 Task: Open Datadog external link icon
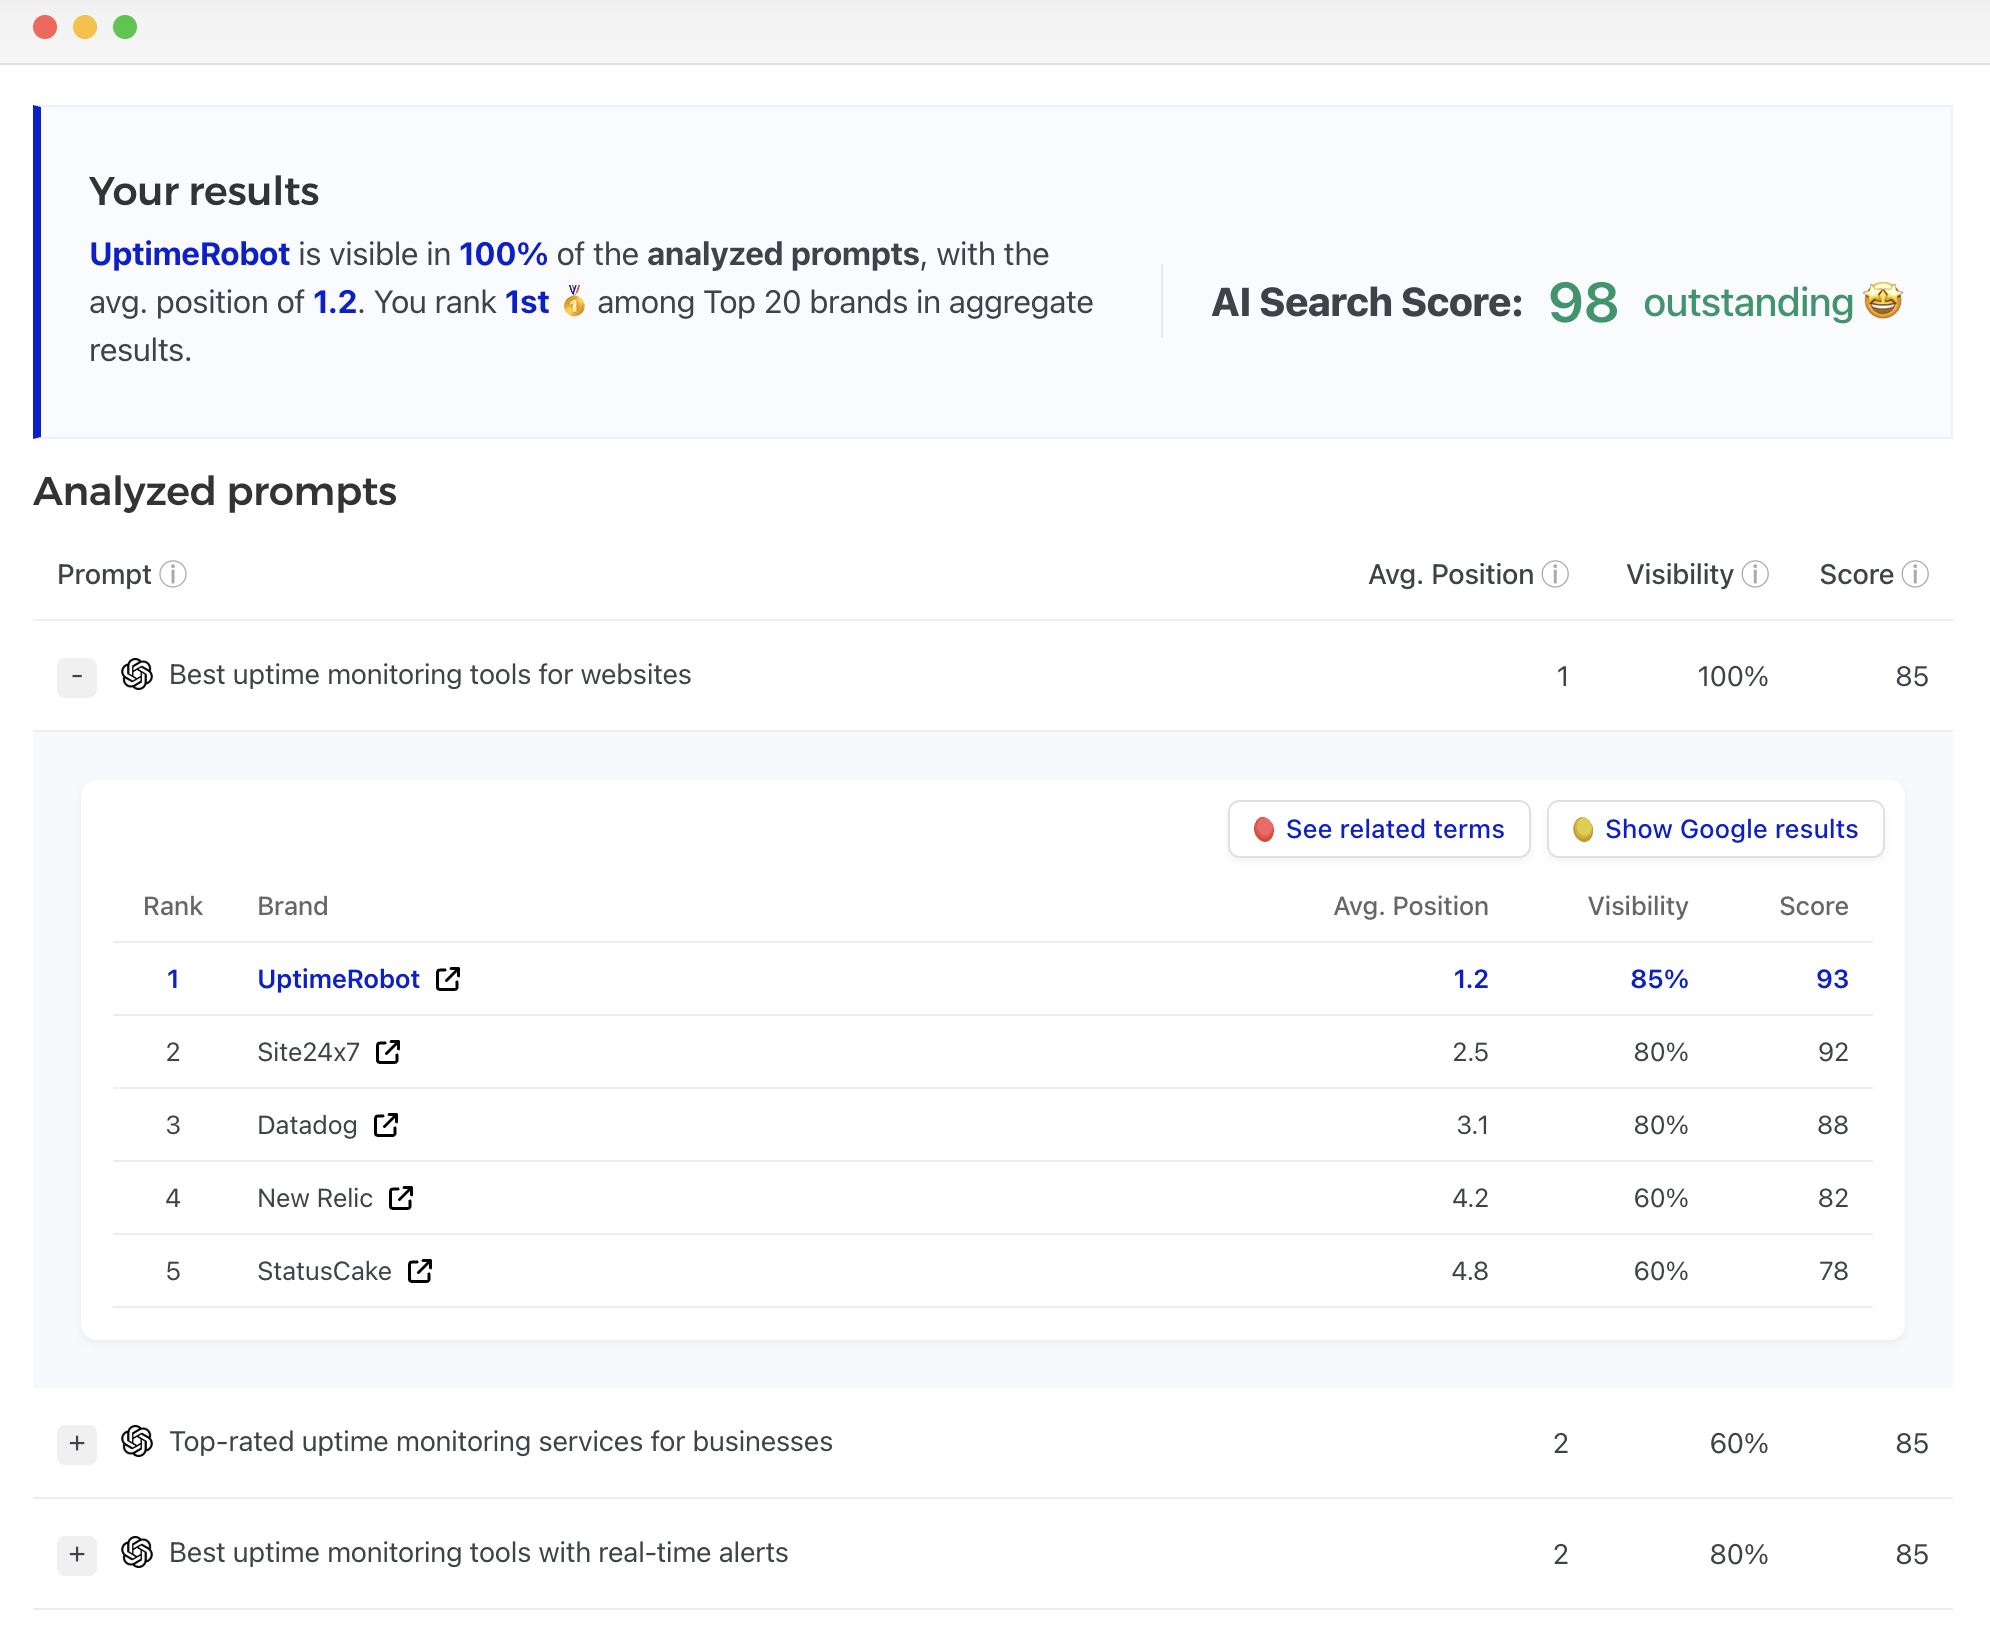386,1125
